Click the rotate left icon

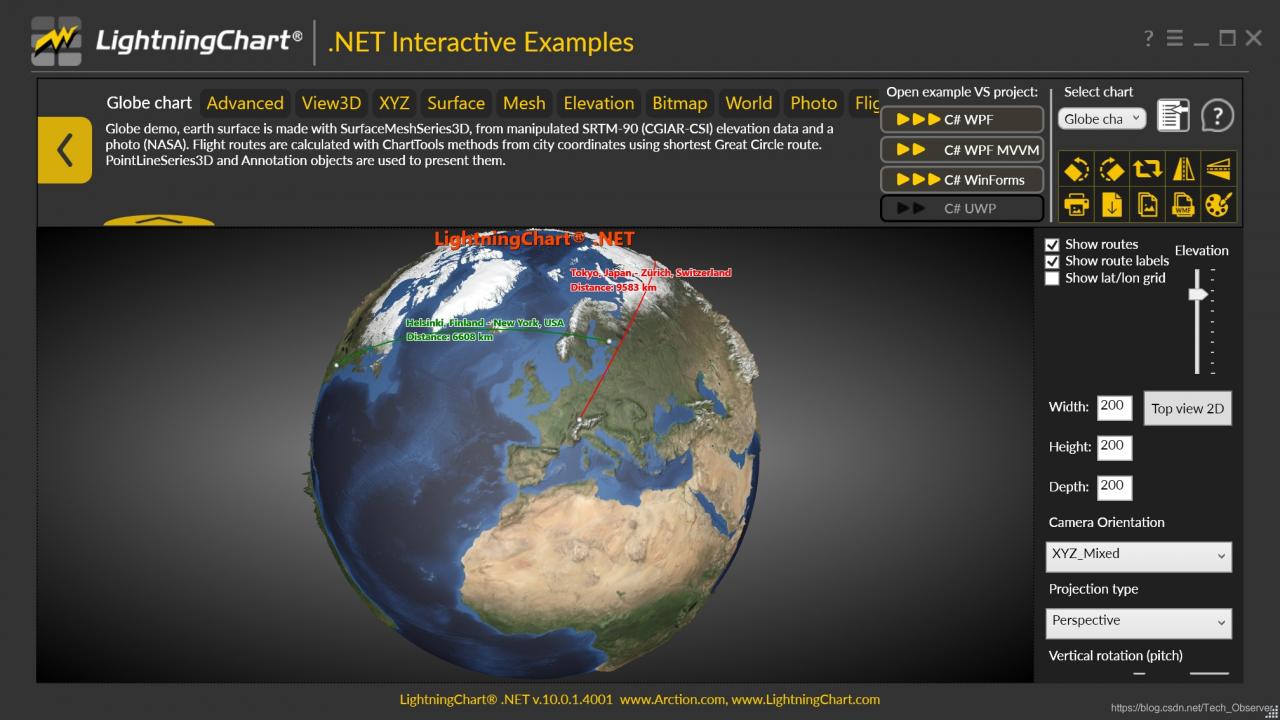point(1077,169)
